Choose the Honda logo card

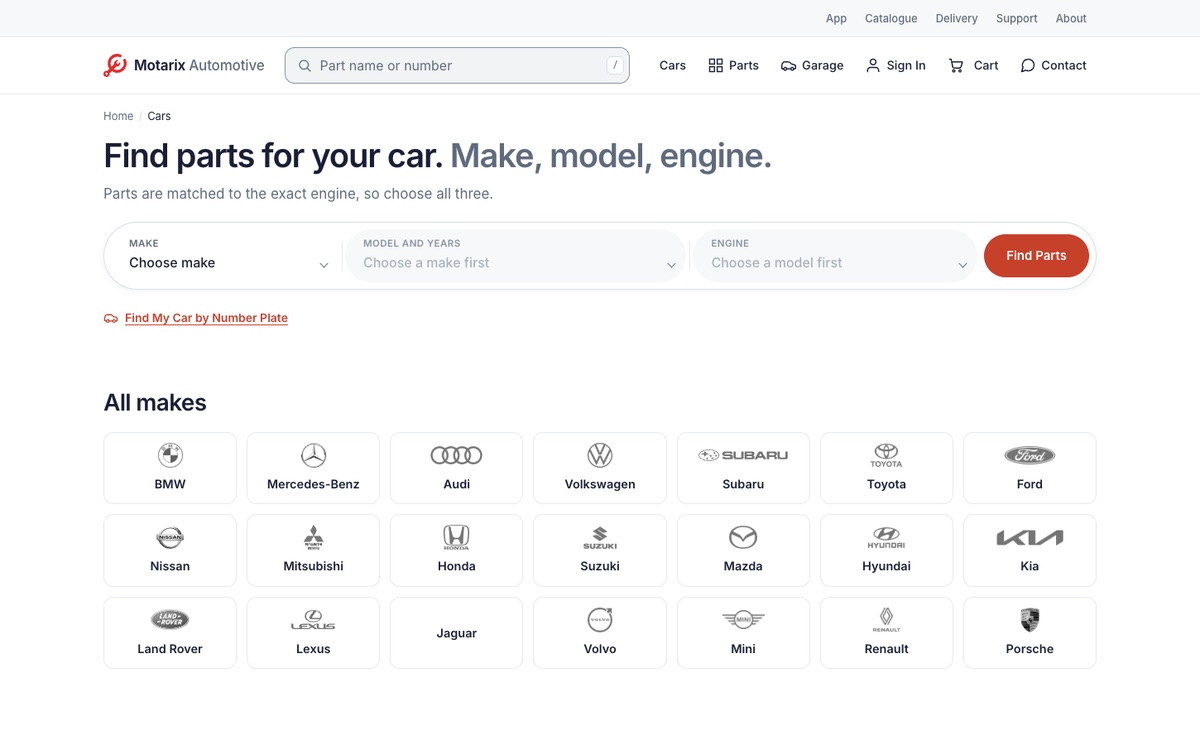click(456, 550)
